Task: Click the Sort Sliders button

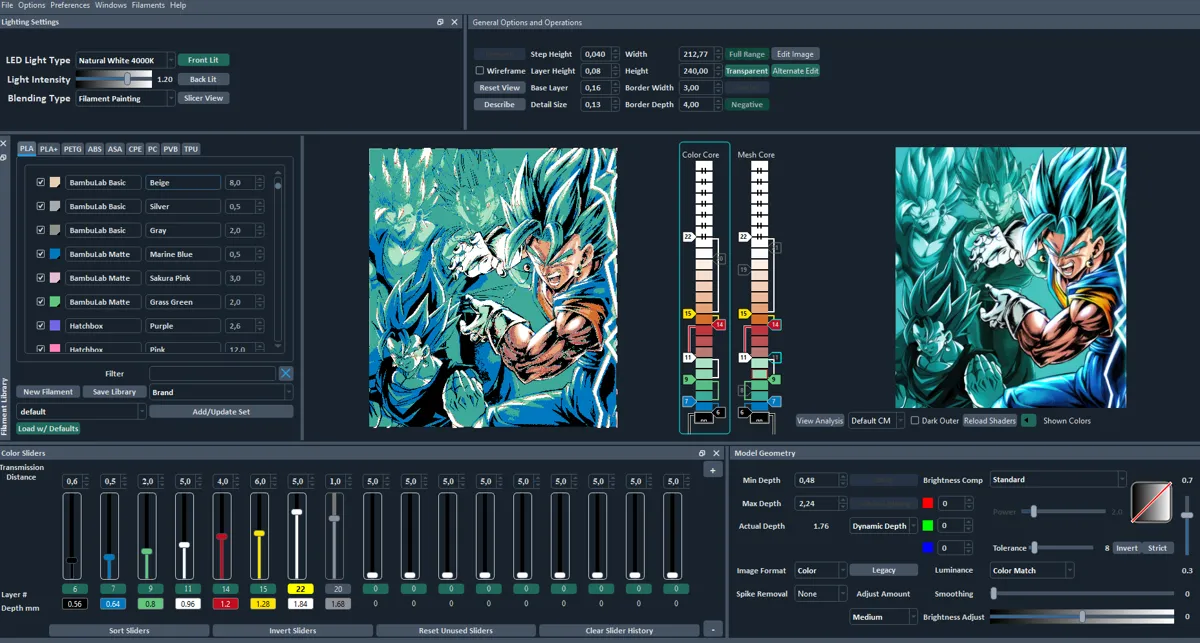Action: tap(129, 631)
